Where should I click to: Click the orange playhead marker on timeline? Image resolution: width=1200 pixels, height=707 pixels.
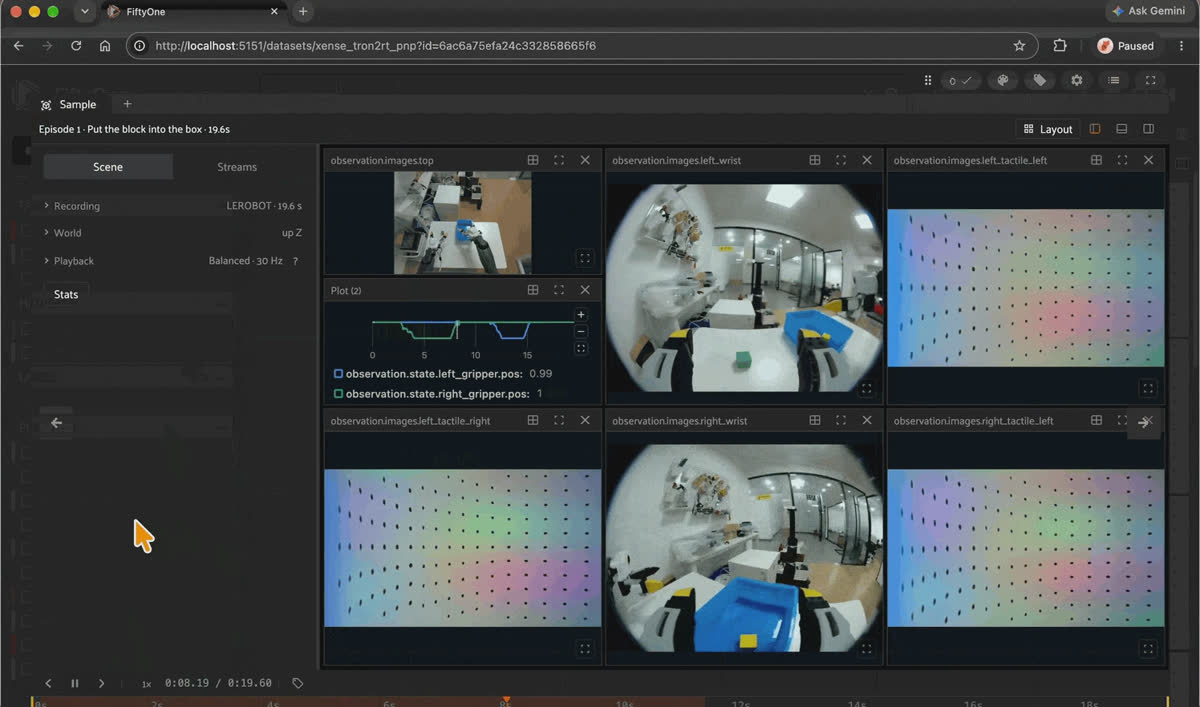tap(506, 700)
